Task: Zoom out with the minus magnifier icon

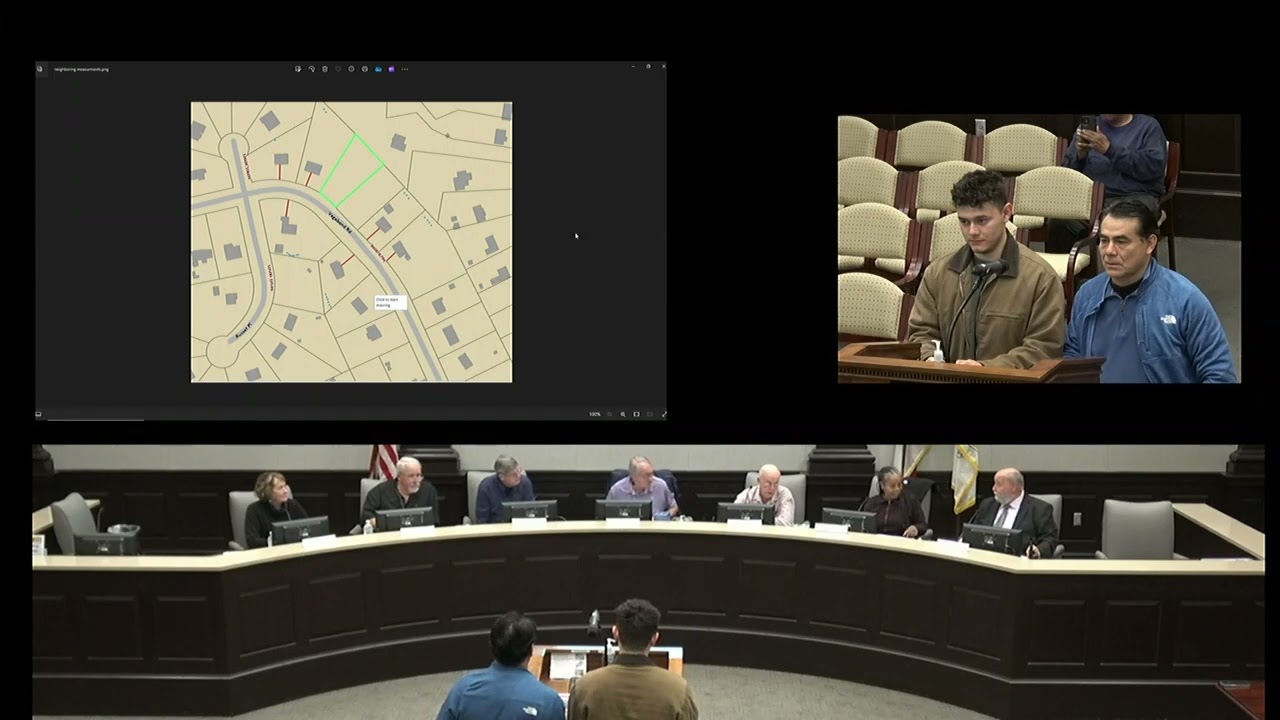Action: click(x=609, y=414)
